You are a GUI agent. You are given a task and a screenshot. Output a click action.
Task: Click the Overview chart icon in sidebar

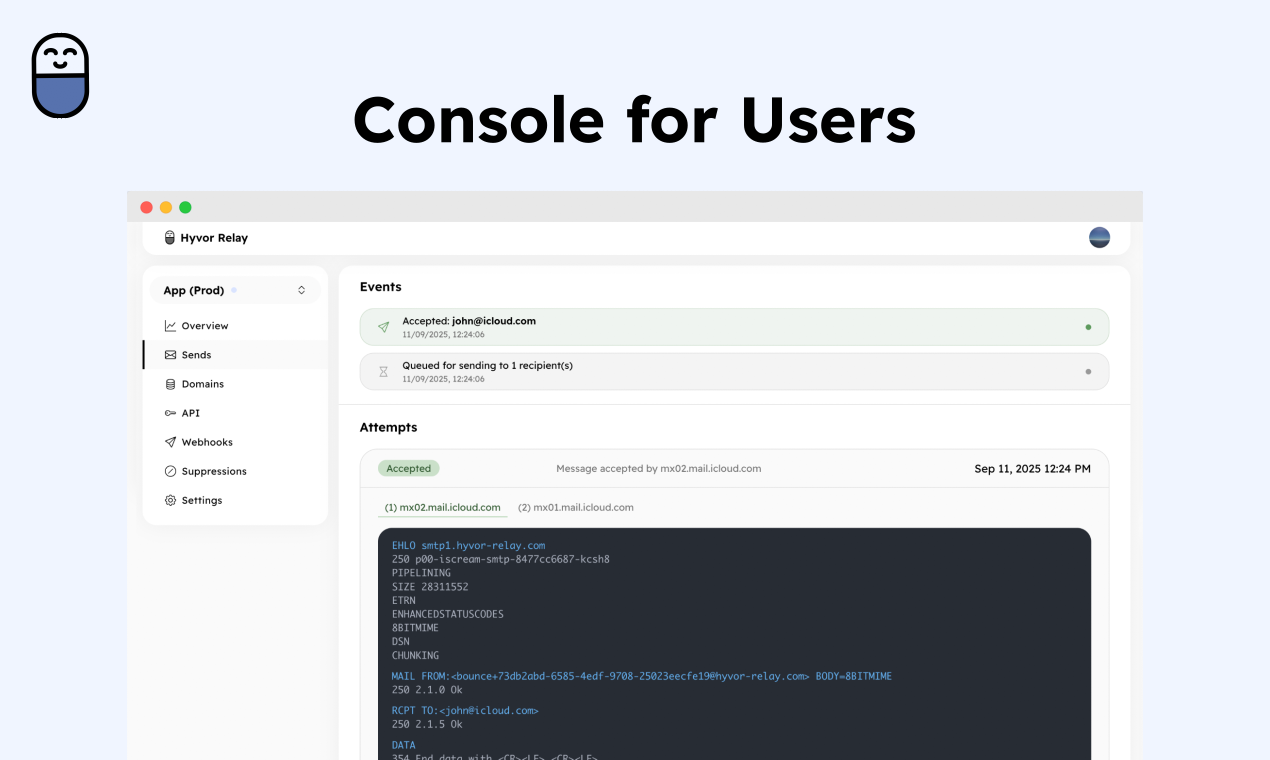click(170, 326)
